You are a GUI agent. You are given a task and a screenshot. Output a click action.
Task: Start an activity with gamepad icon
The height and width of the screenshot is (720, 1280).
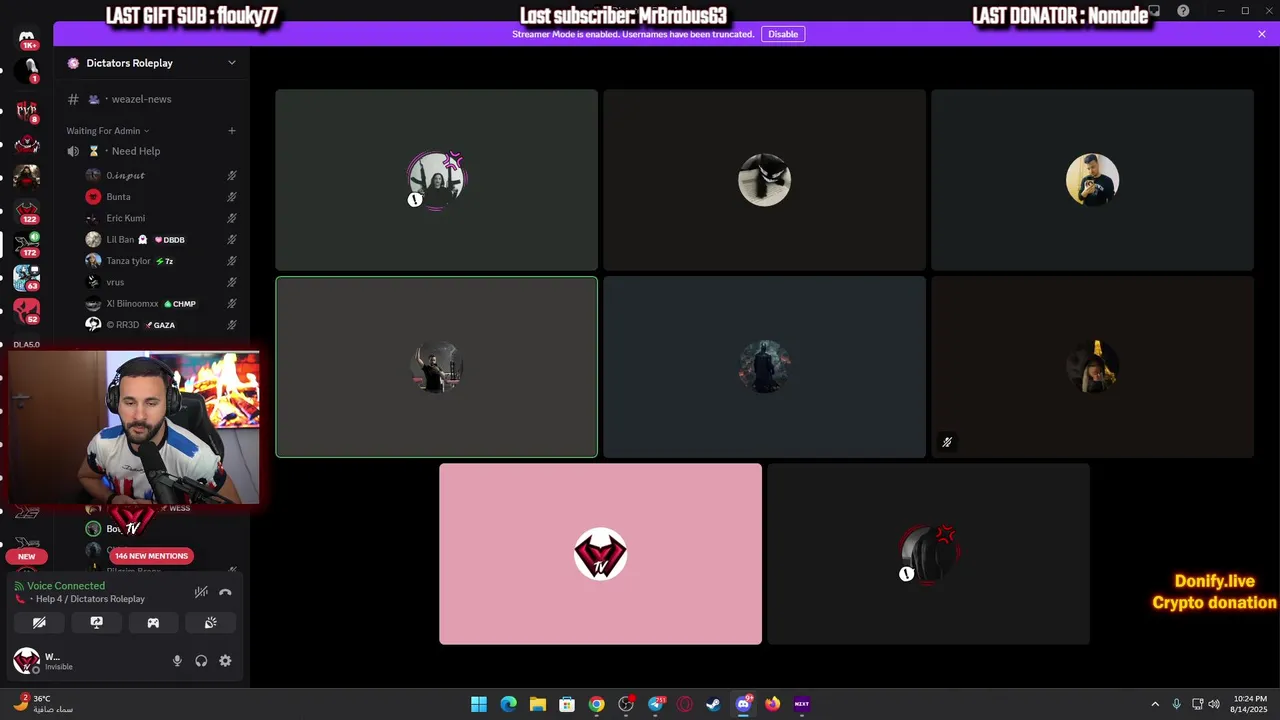pos(153,622)
